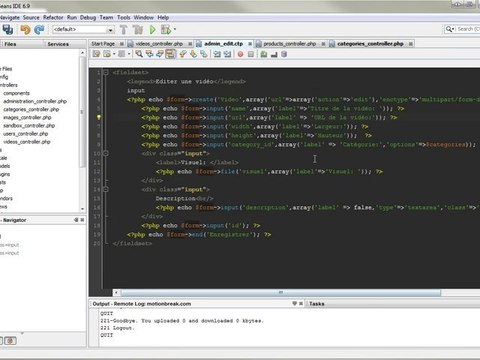480x360 pixels.
Task: Click the Forward navigation icon in the editor toolbar
Action: [x=122, y=54]
